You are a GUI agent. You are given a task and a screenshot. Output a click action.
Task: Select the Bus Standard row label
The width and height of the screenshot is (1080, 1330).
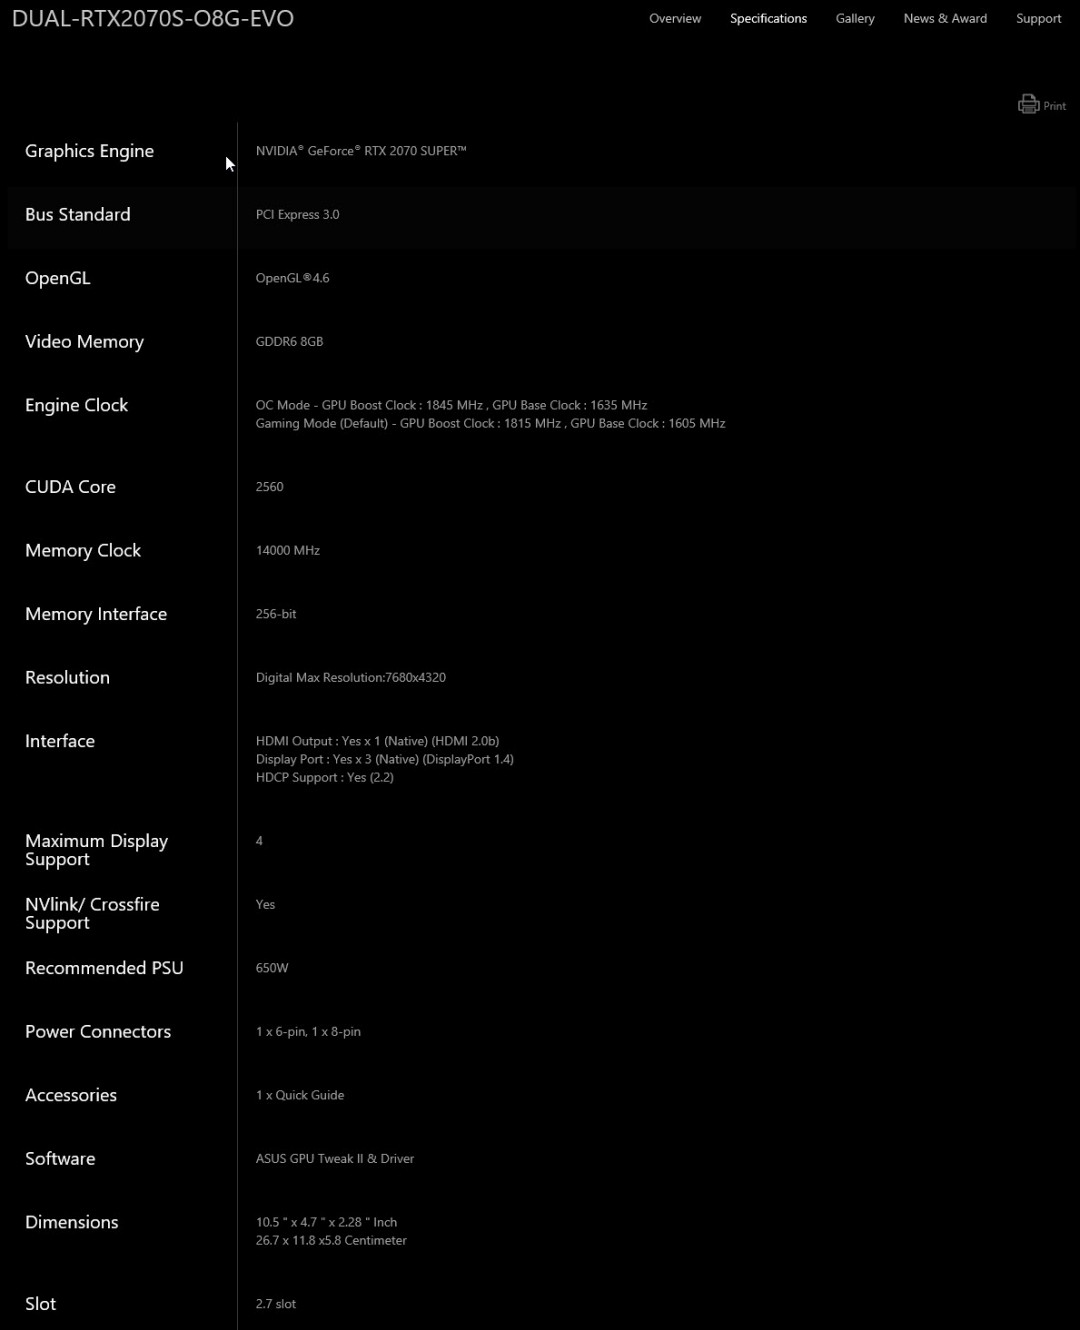point(78,214)
